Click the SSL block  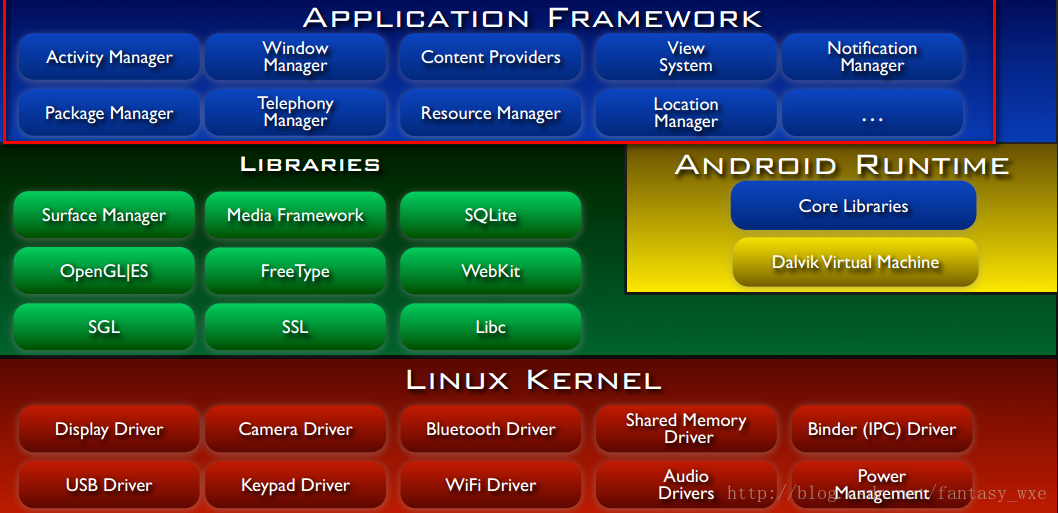click(x=296, y=327)
